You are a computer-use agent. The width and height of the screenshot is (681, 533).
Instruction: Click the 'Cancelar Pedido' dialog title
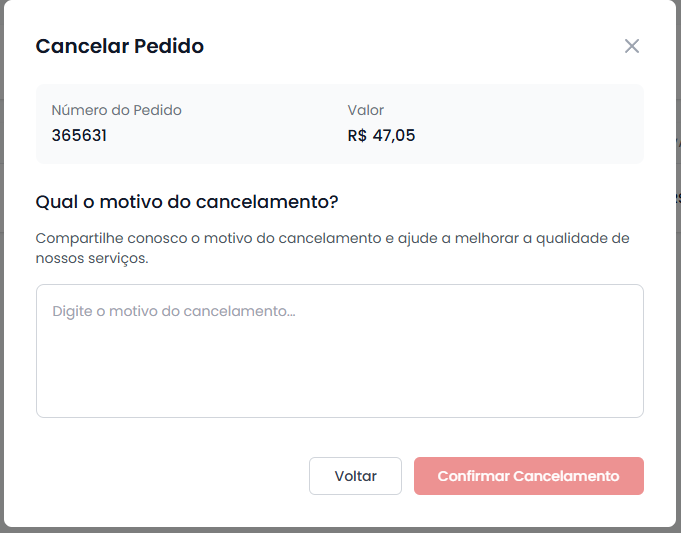click(120, 46)
